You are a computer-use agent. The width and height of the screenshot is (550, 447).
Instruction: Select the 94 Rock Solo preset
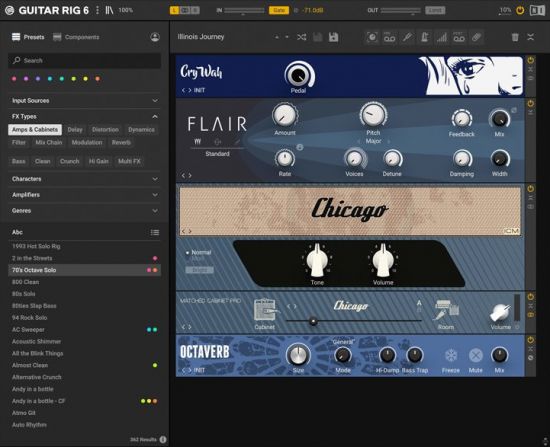coord(85,318)
